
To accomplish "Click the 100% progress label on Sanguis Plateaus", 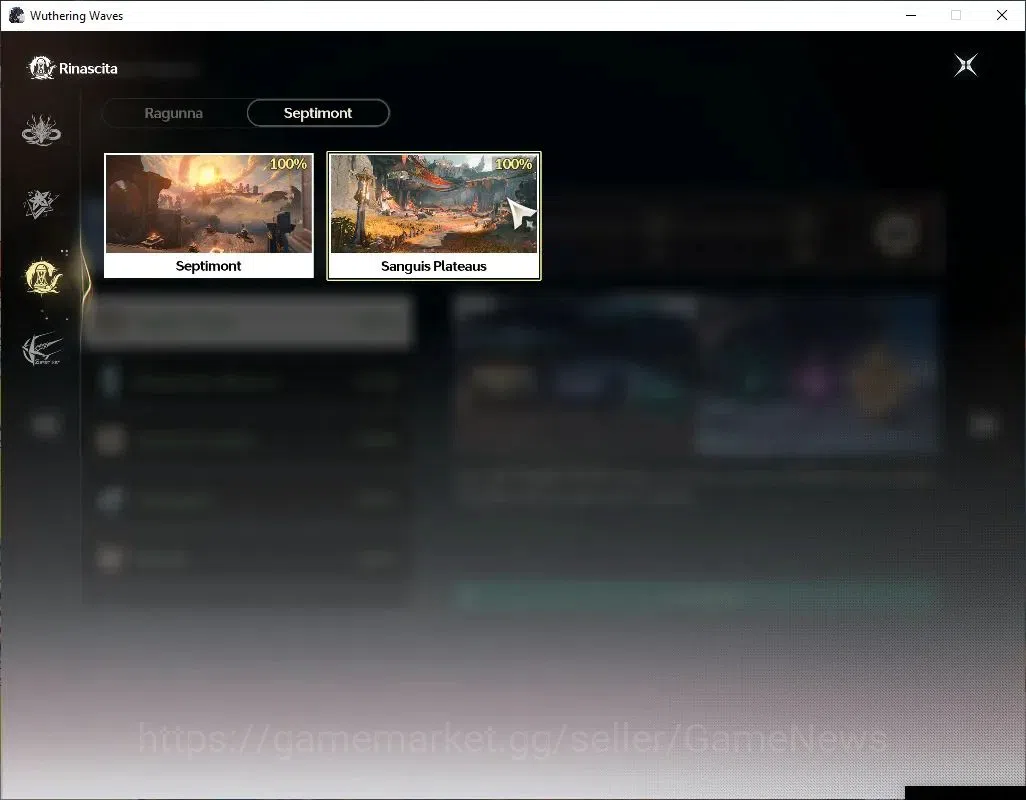I will (x=513, y=164).
